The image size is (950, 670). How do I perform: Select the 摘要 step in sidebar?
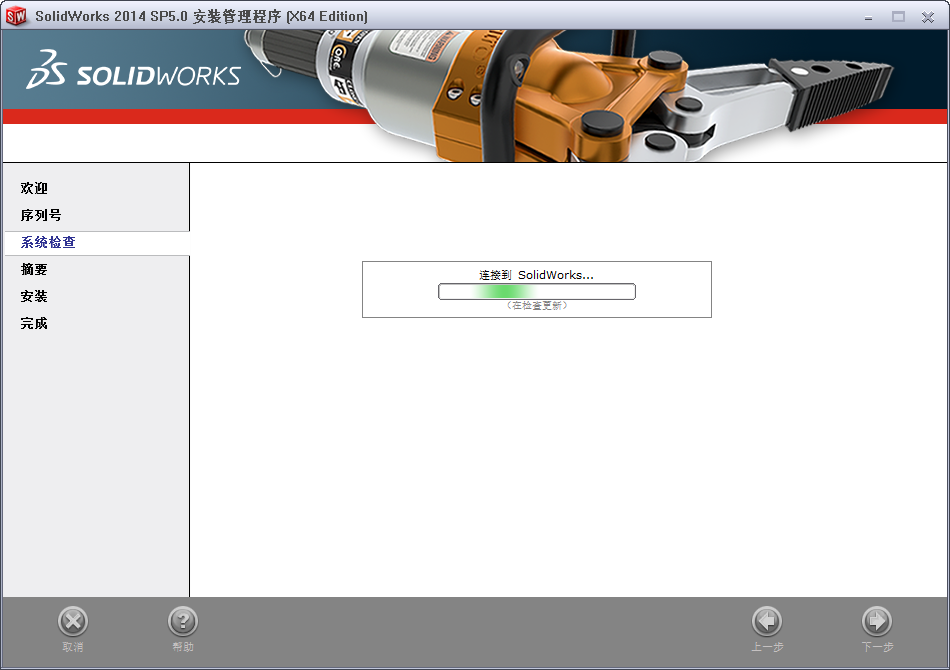pos(34,269)
